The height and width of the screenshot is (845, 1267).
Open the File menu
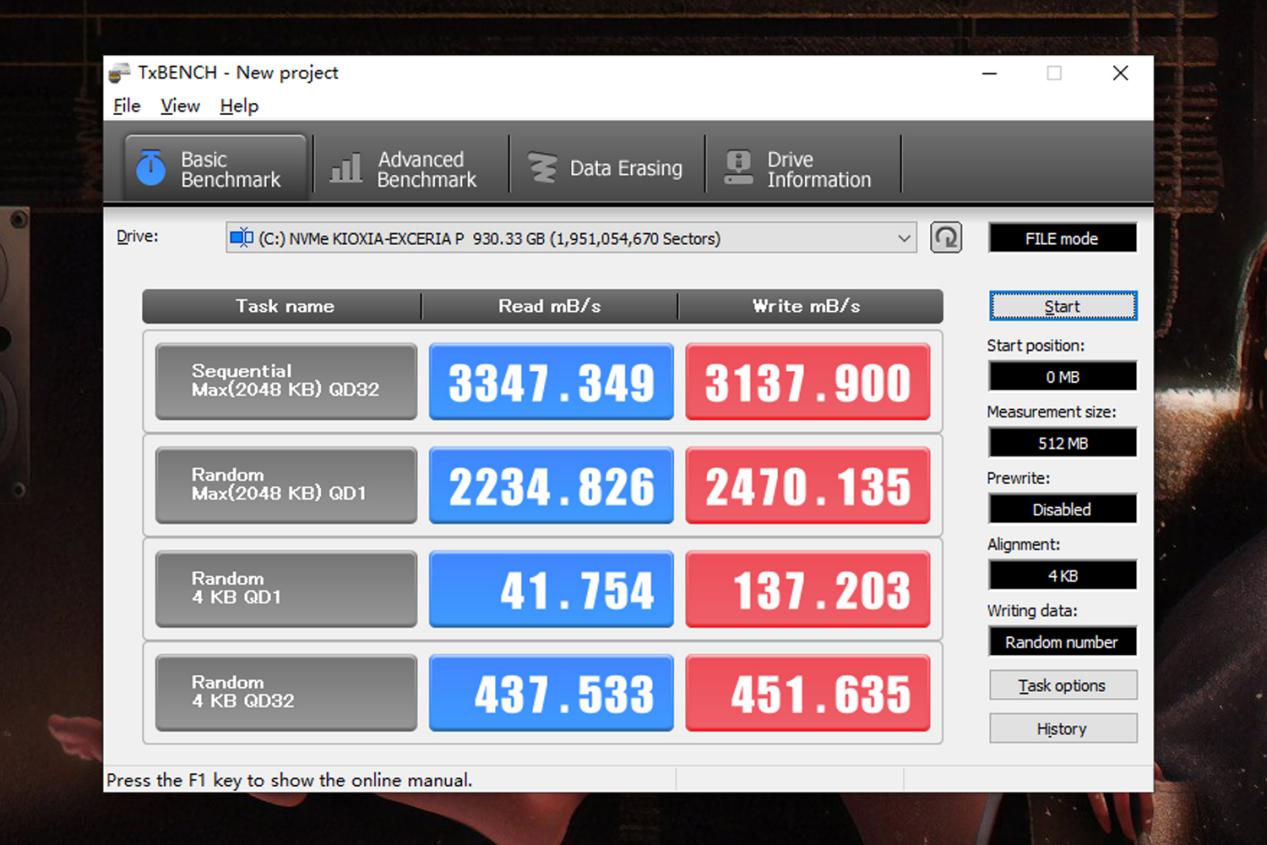pyautogui.click(x=126, y=105)
